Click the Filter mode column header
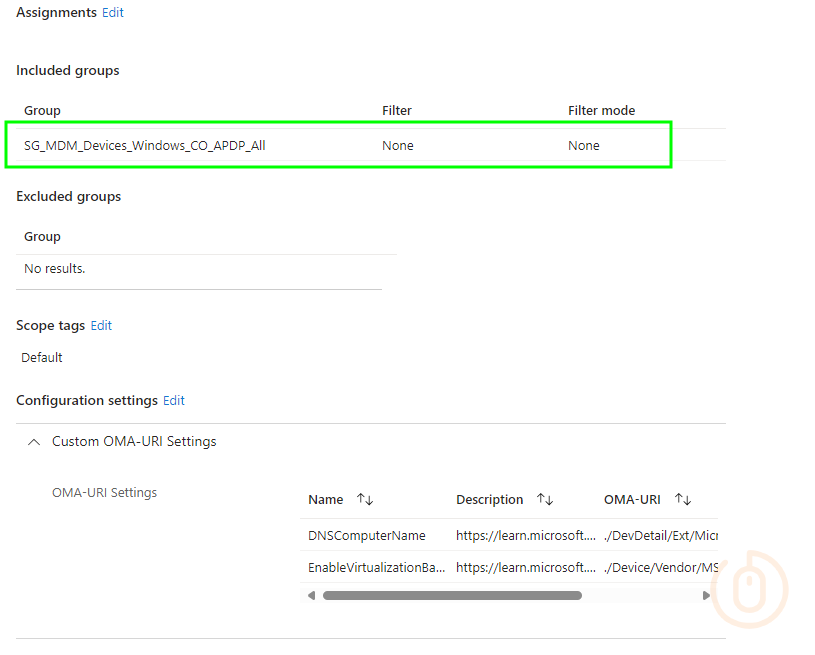This screenshot has height=655, width=815. click(x=601, y=110)
